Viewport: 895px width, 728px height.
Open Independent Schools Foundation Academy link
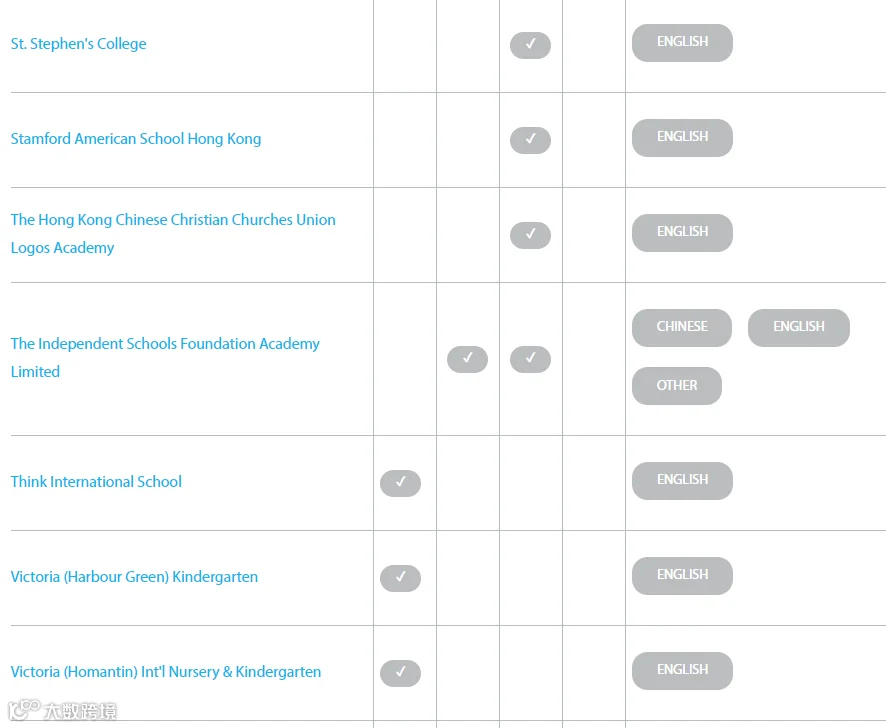pos(165,357)
